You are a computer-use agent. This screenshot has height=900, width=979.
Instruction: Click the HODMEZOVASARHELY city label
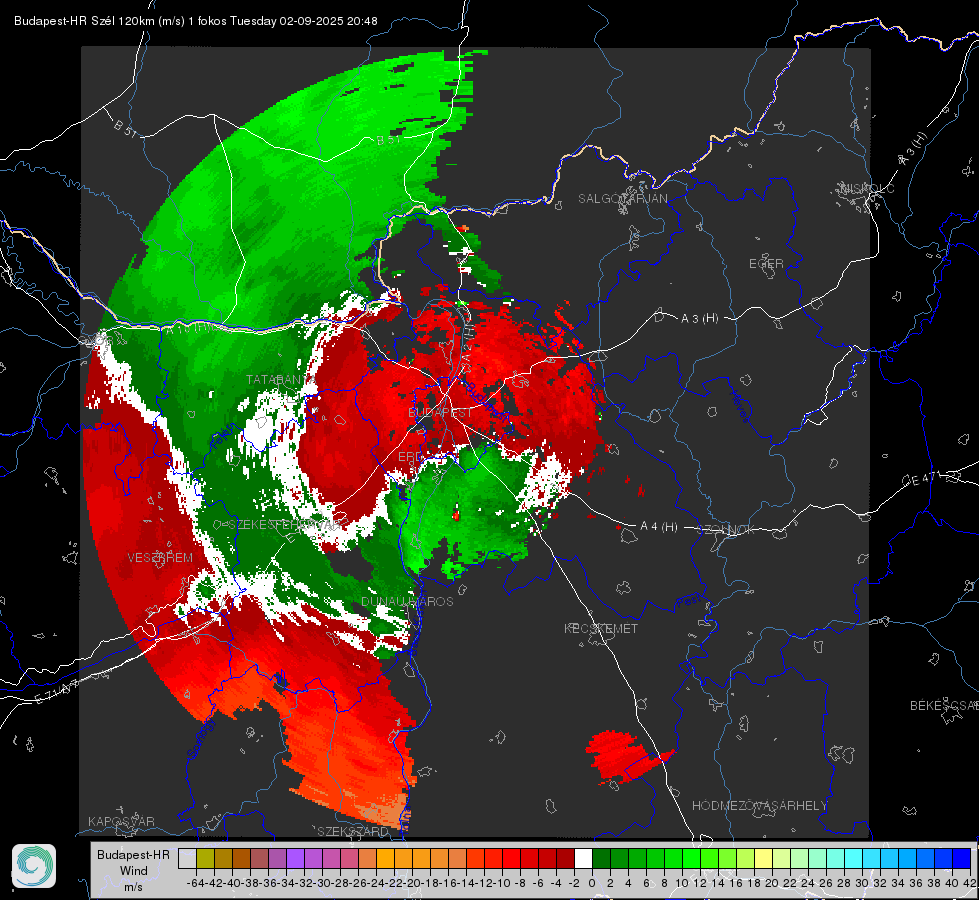(x=760, y=806)
